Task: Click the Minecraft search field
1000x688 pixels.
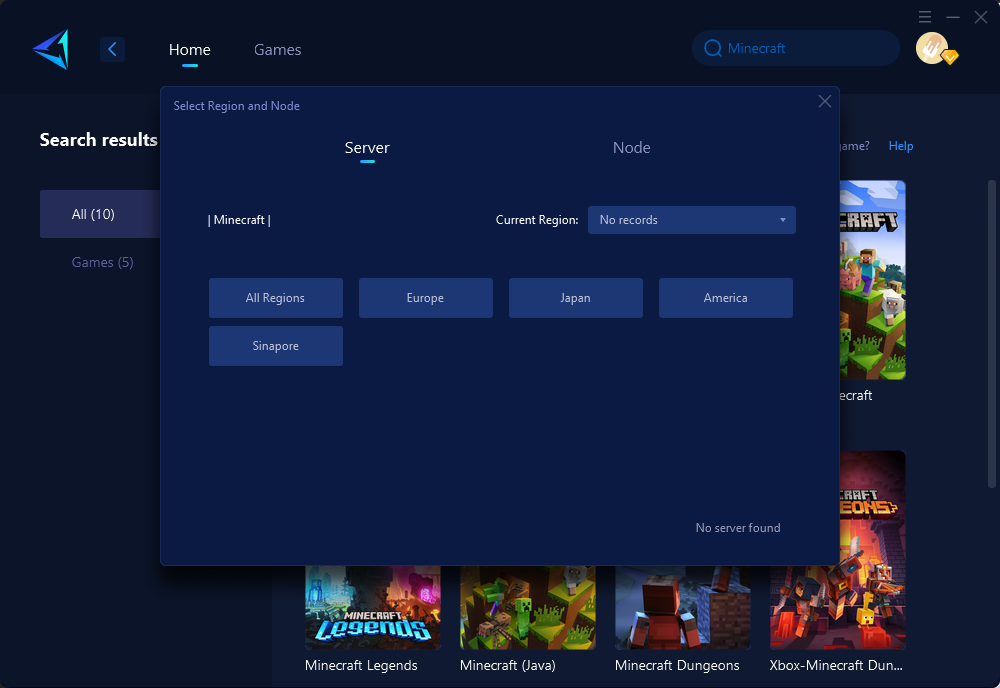Action: point(795,48)
